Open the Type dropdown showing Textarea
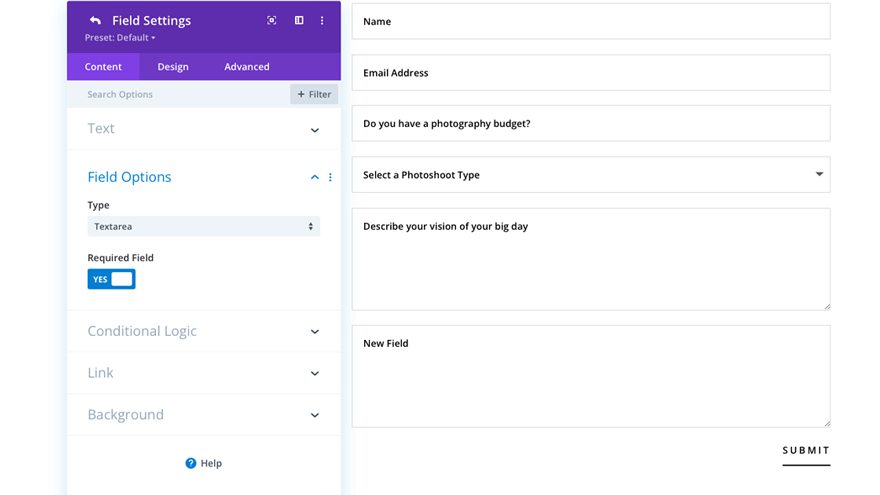This screenshot has height=495, width=880. [203, 227]
